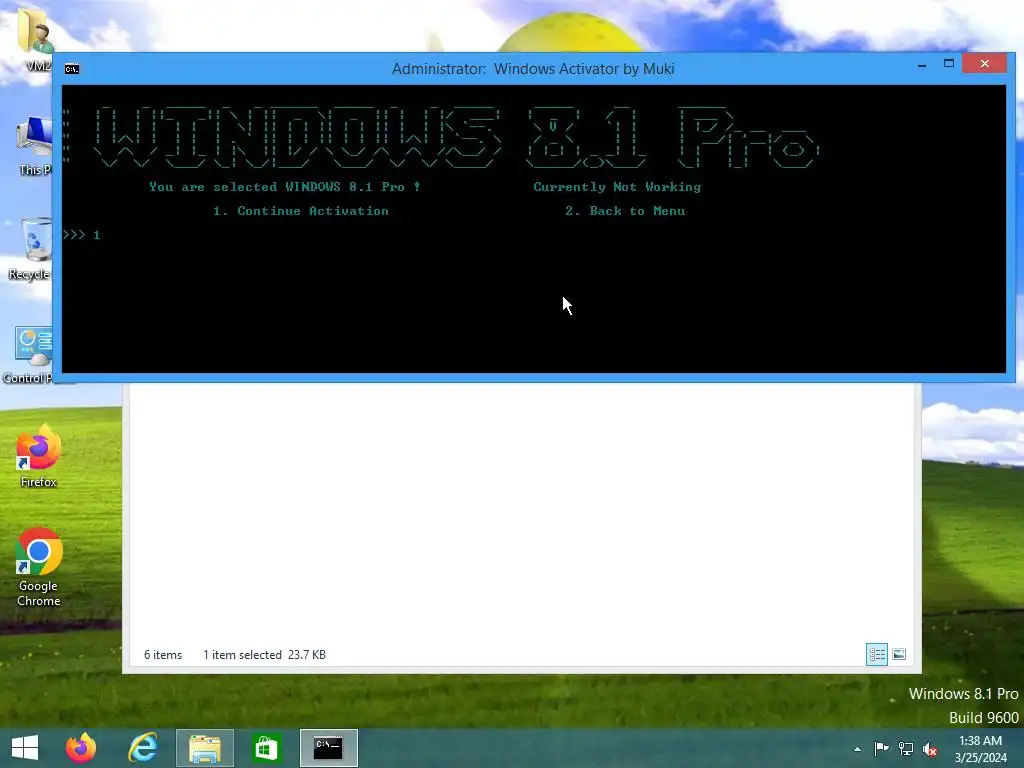The height and width of the screenshot is (768, 1024).
Task: Show hidden system tray icons
Action: coord(857,749)
